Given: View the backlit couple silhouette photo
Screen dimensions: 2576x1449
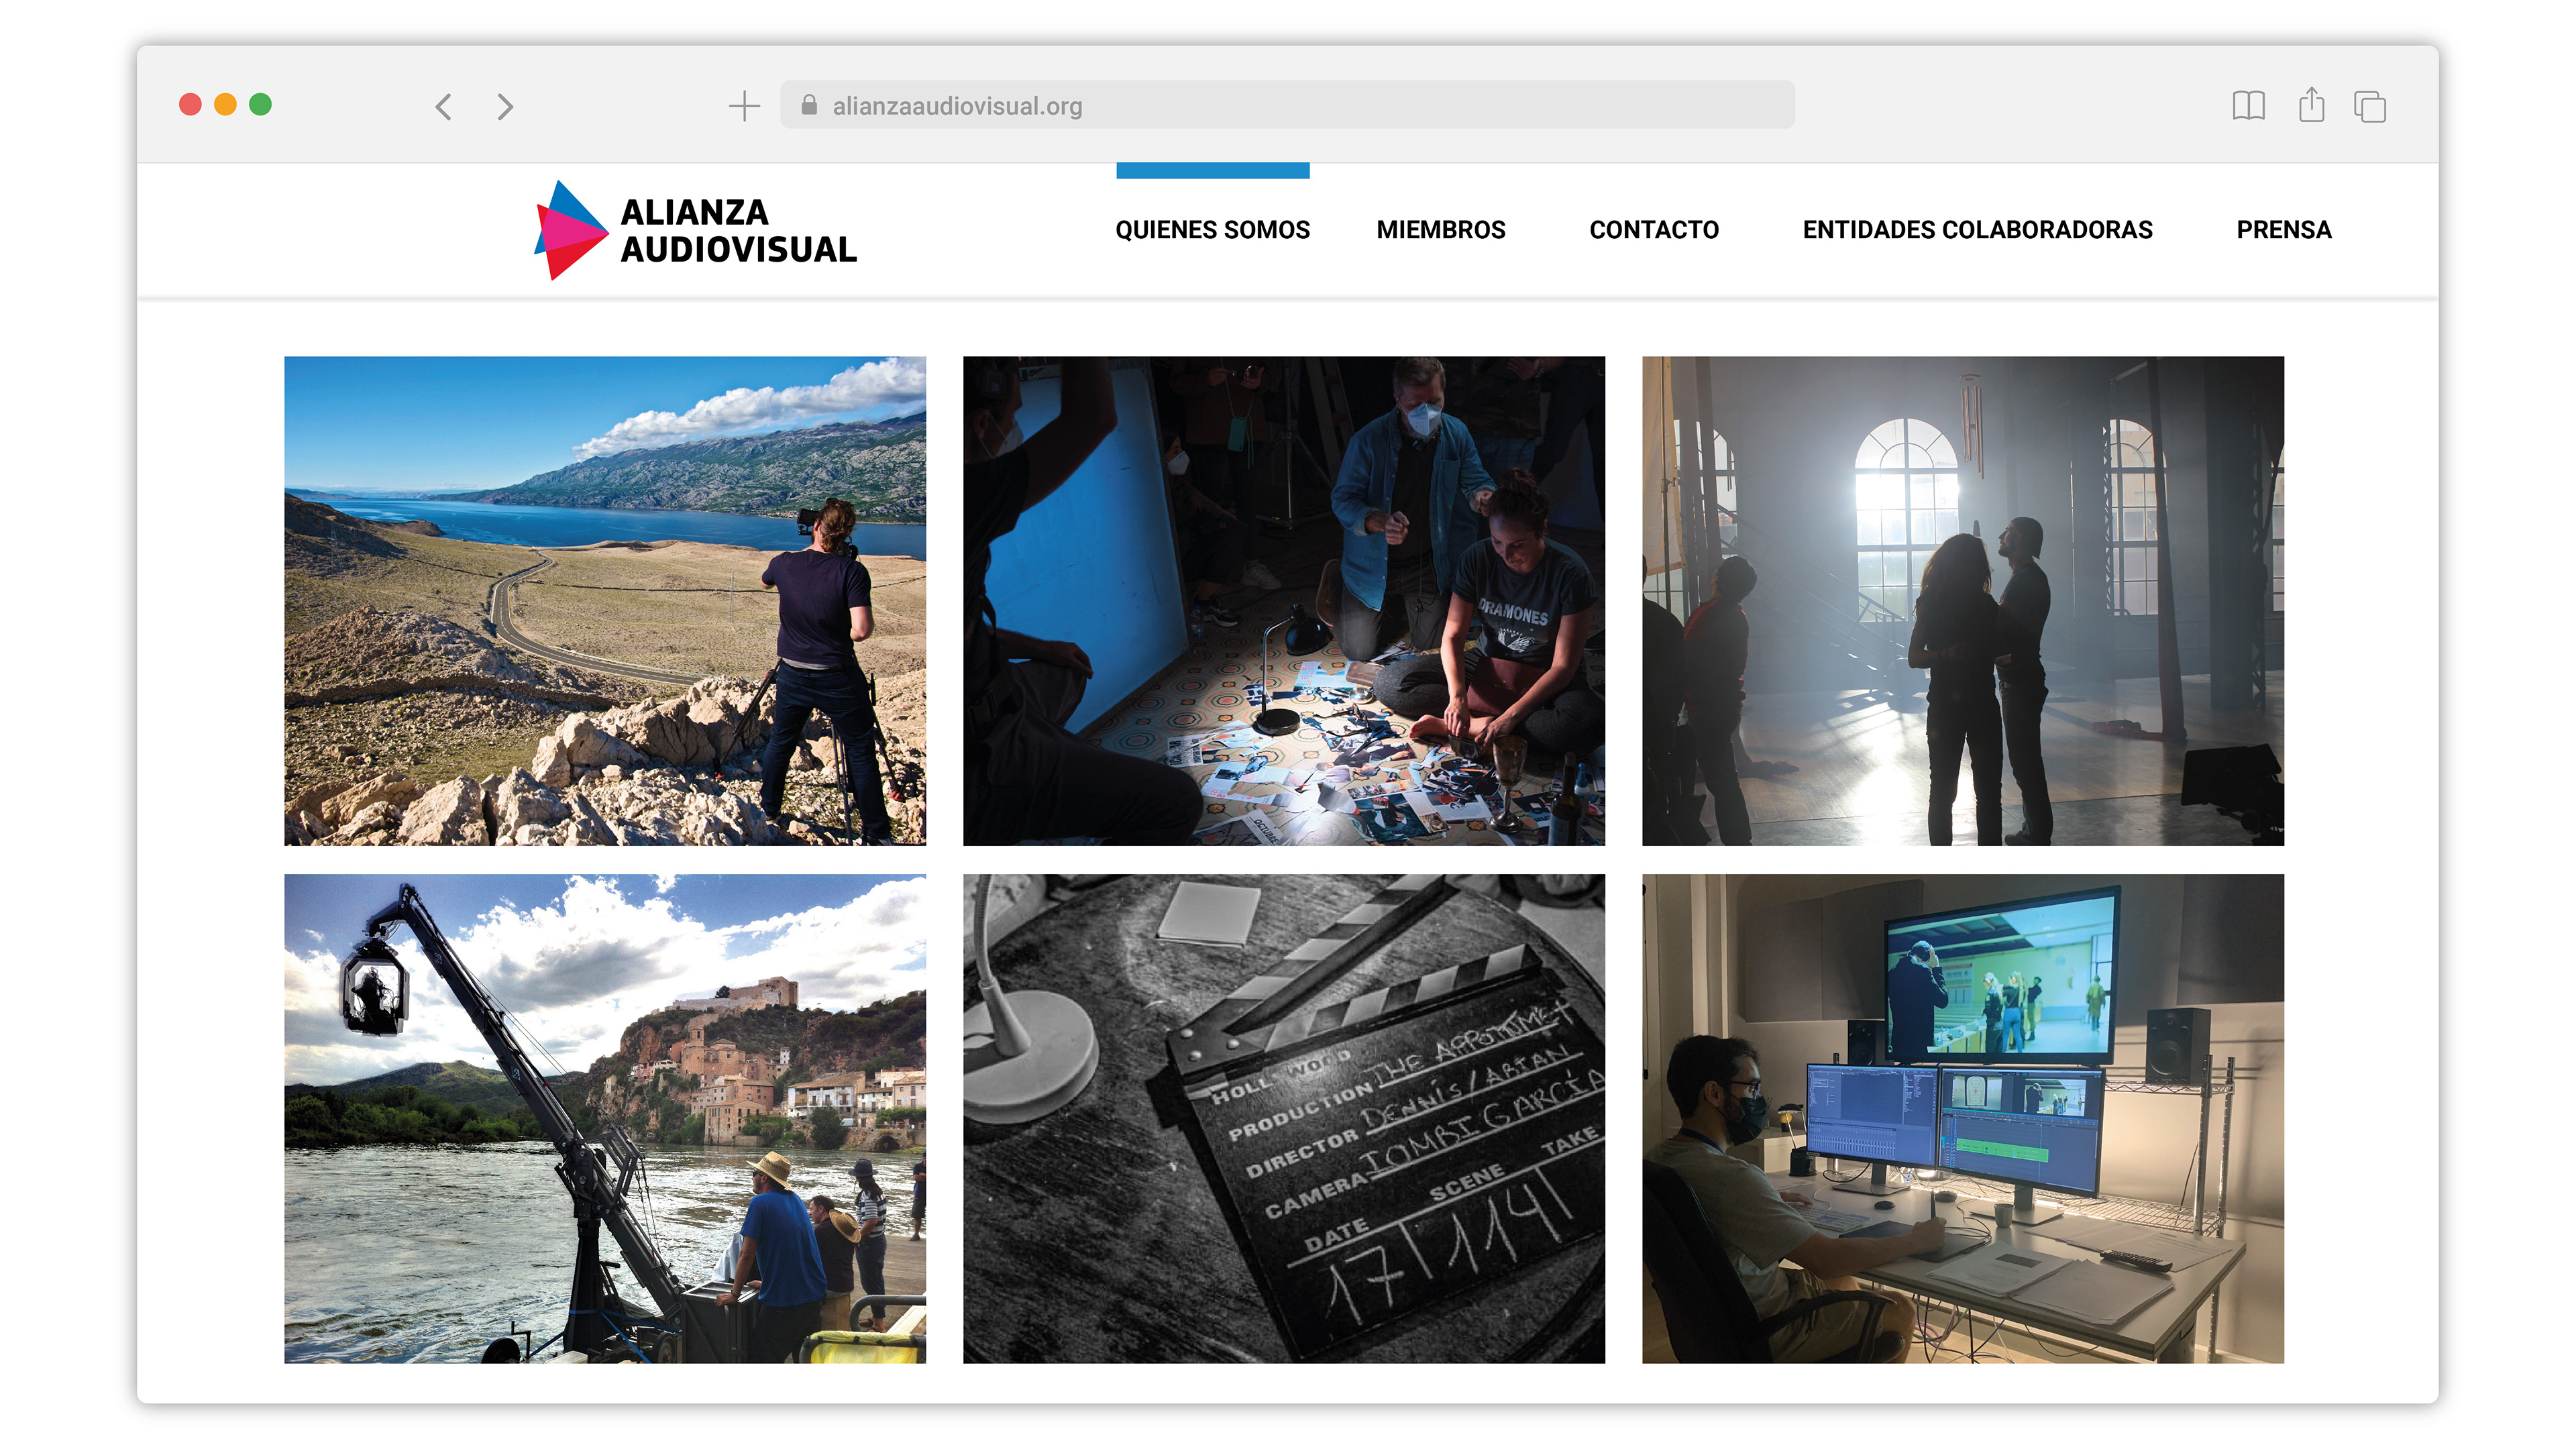Looking at the screenshot, I should [x=1962, y=600].
